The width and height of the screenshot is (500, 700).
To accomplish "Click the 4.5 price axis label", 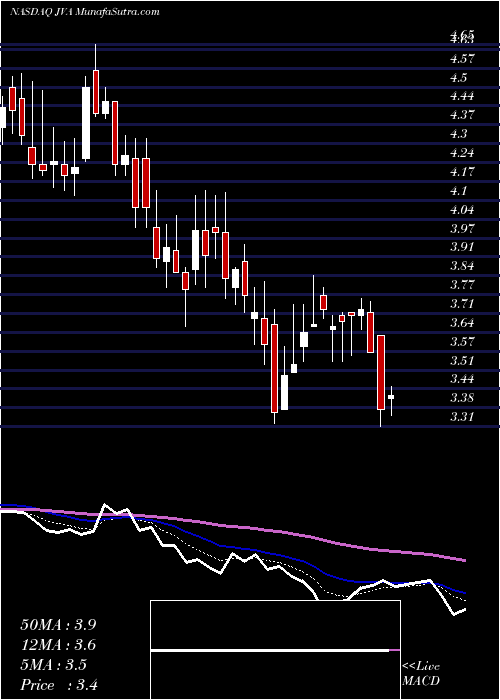I will pos(459,78).
